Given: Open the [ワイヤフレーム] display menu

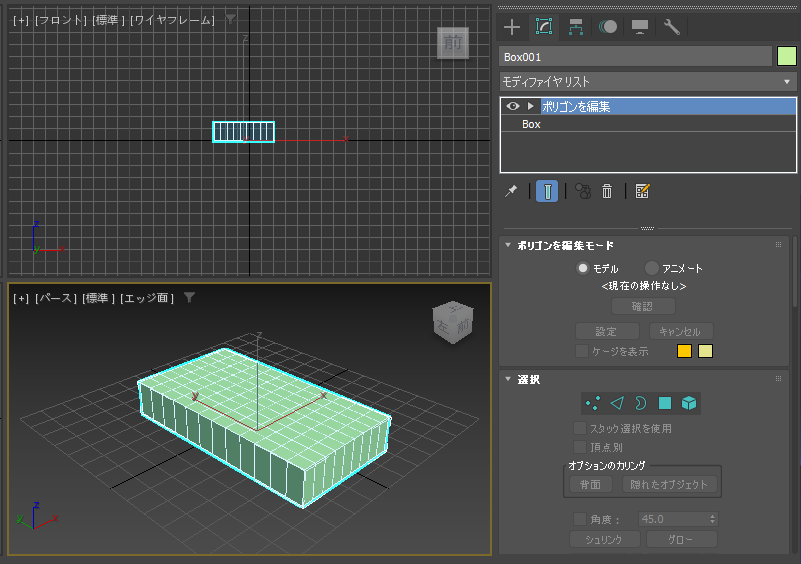Looking at the screenshot, I should pyautogui.click(x=172, y=20).
